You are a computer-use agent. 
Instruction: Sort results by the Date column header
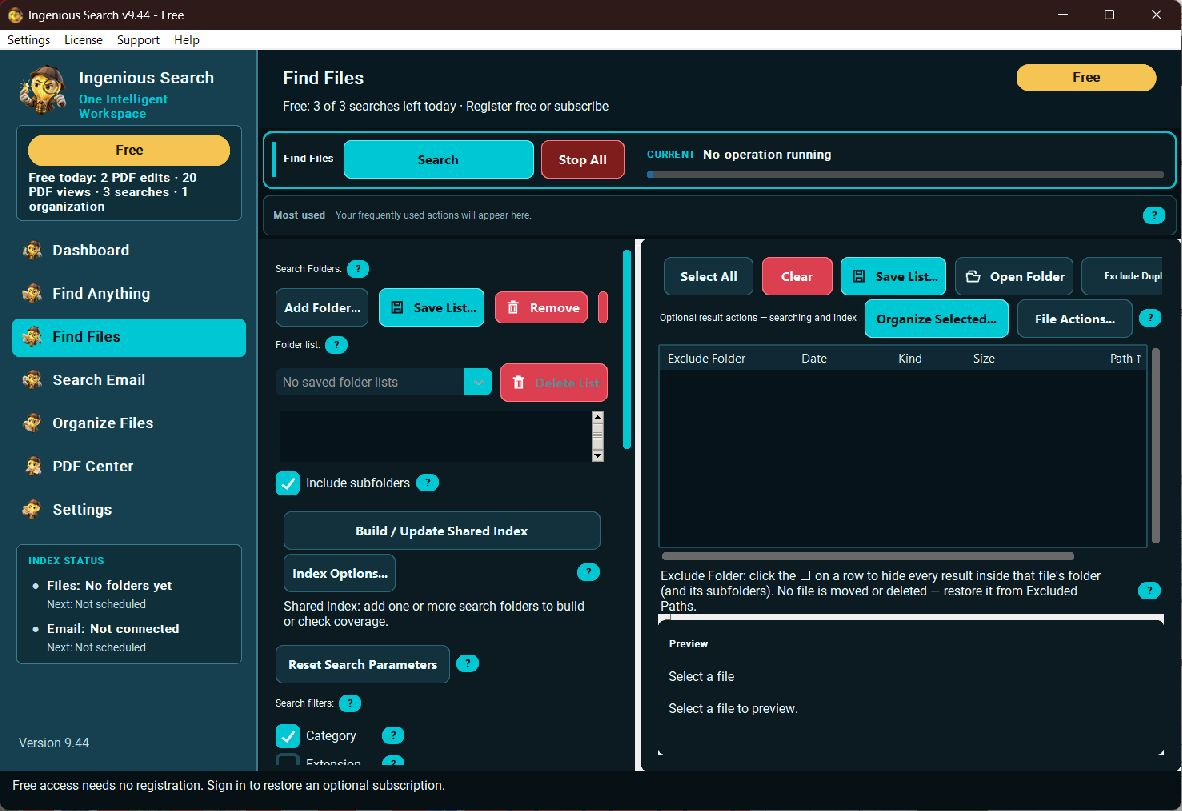click(x=814, y=359)
